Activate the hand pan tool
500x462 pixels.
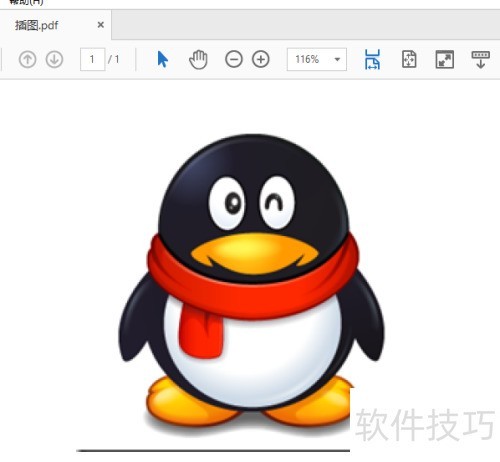[x=198, y=60]
